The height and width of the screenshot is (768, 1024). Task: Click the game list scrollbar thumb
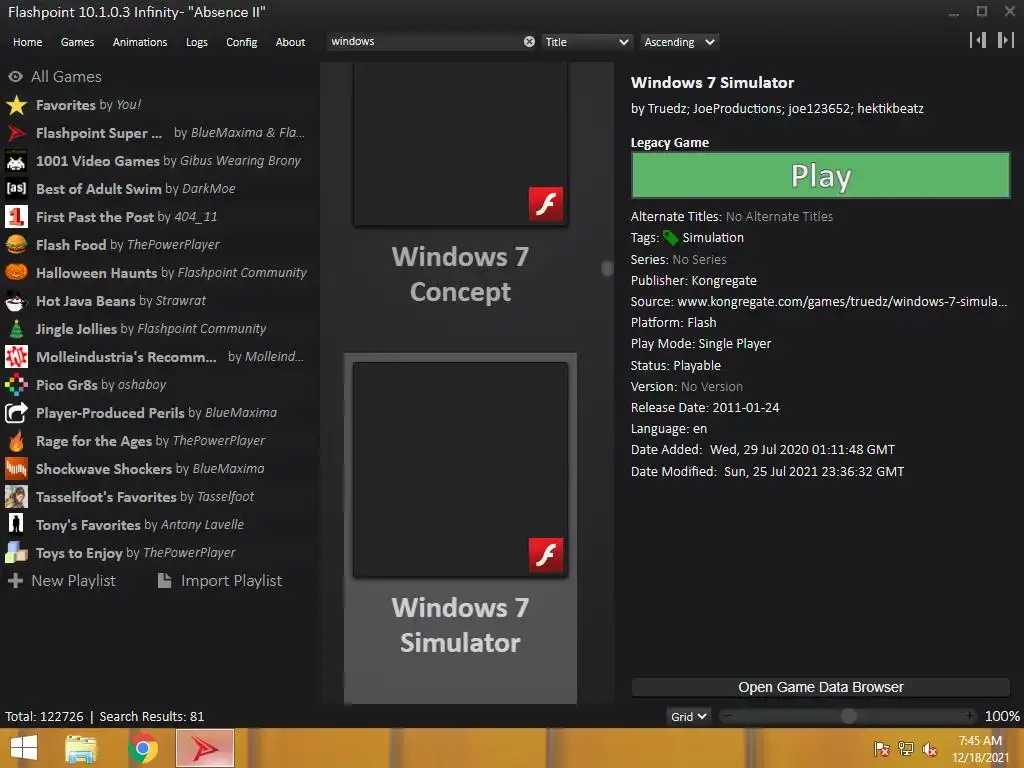607,268
